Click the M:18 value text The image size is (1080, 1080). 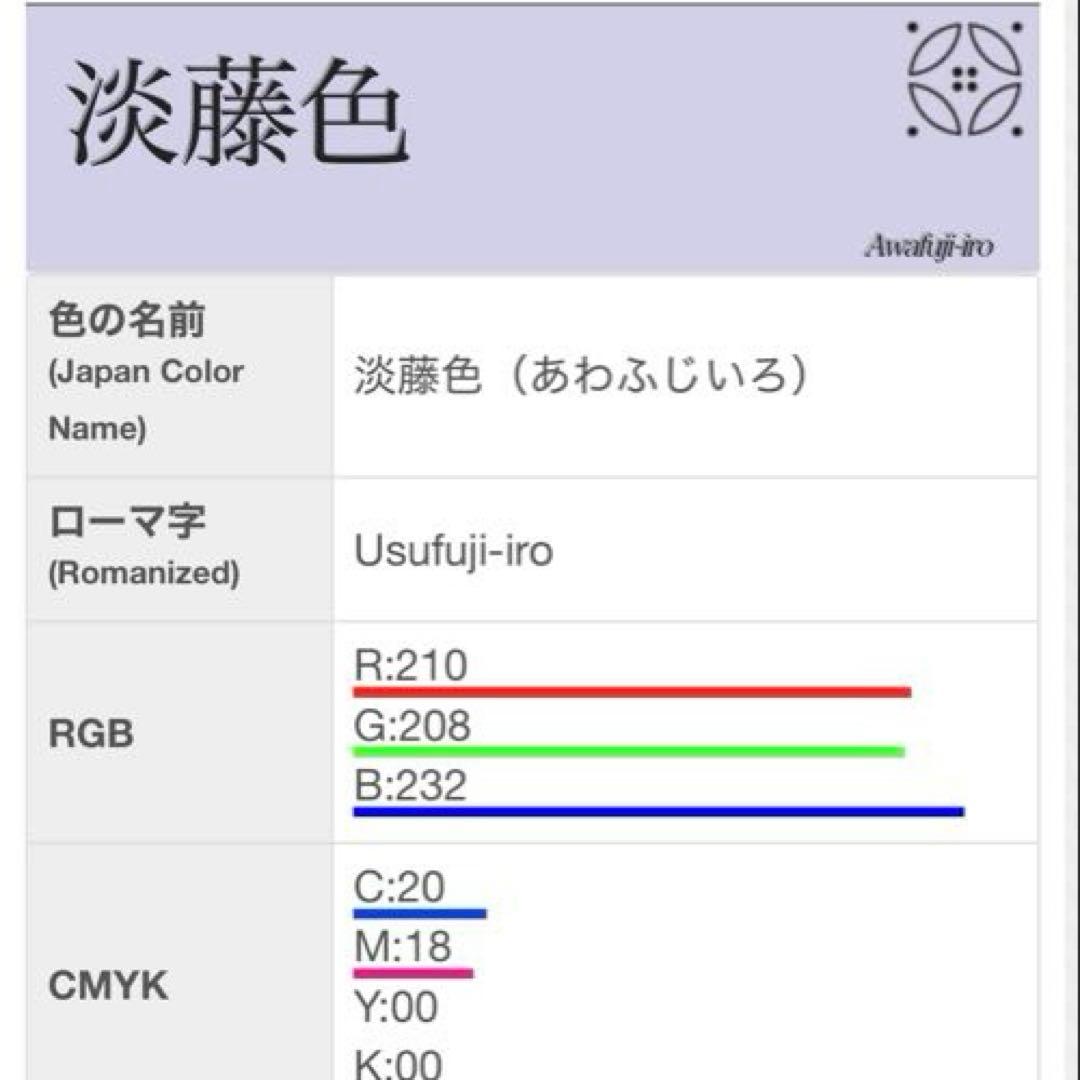tap(402, 946)
